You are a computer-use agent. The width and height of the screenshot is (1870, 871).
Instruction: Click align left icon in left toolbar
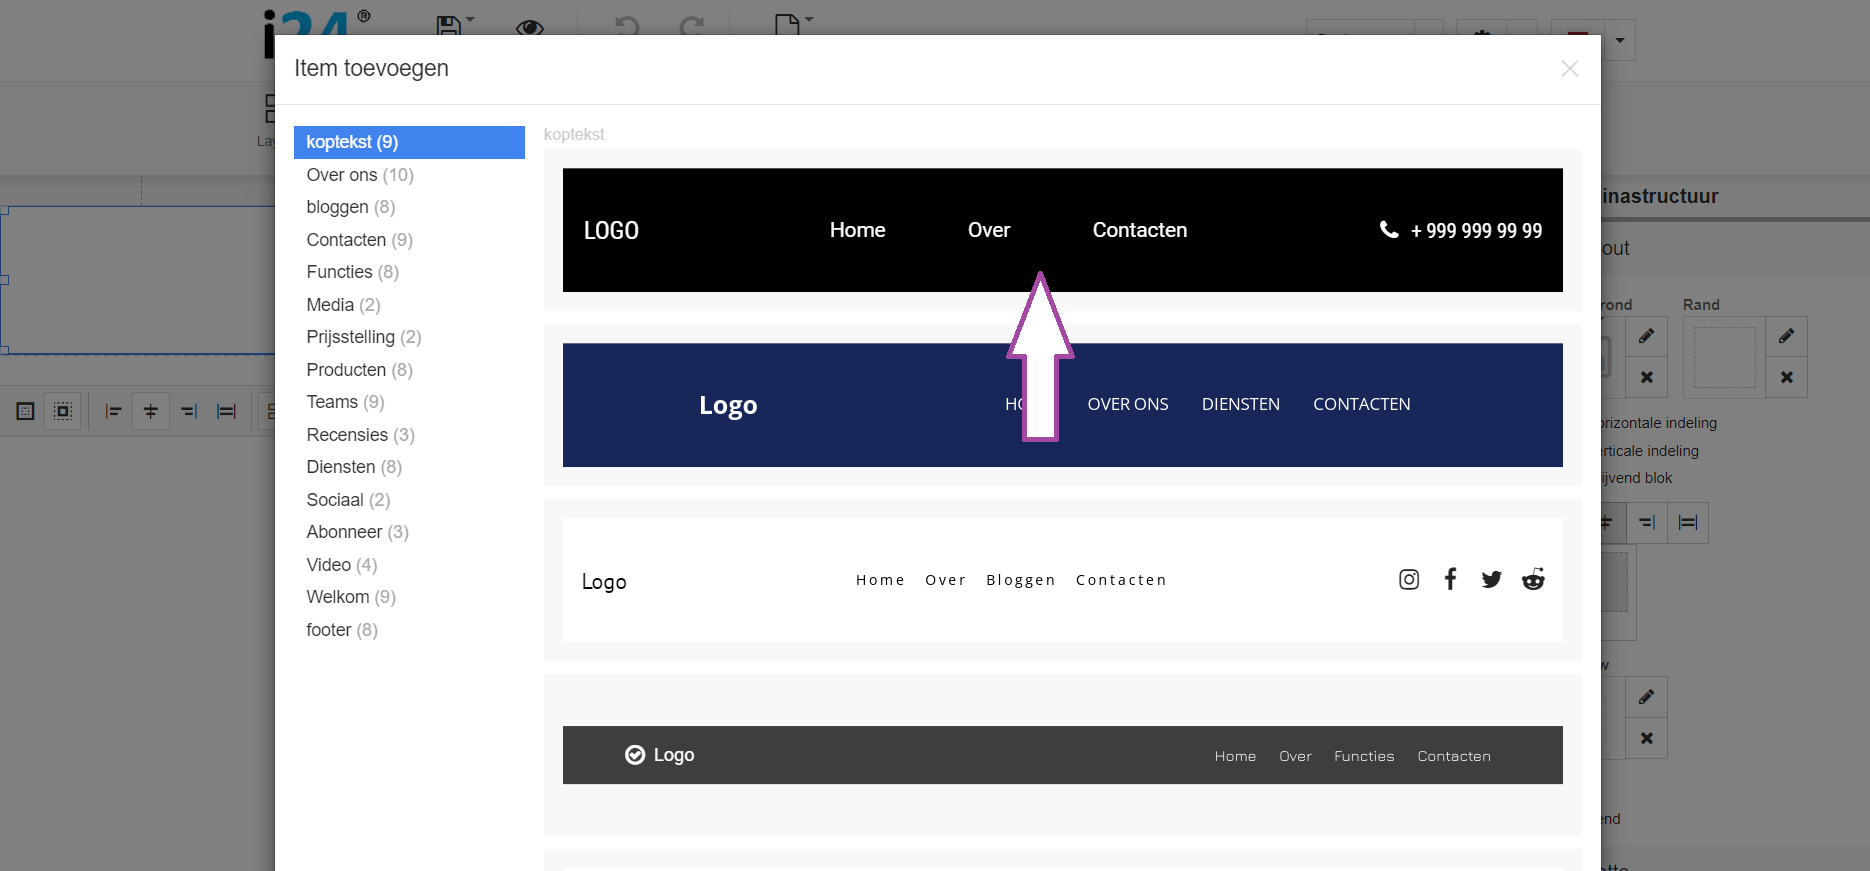pos(113,411)
